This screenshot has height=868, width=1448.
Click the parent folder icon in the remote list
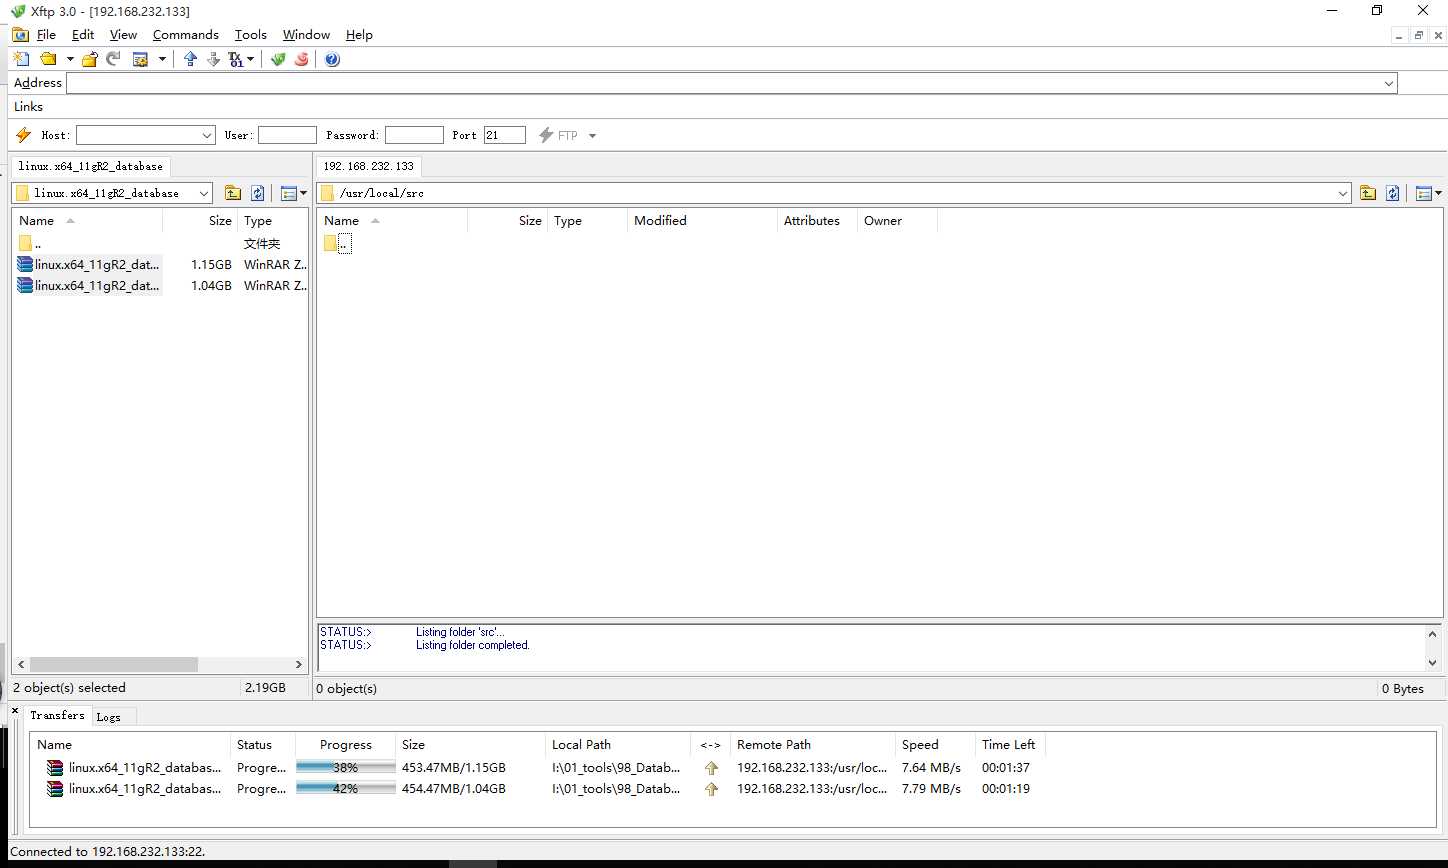click(330, 243)
